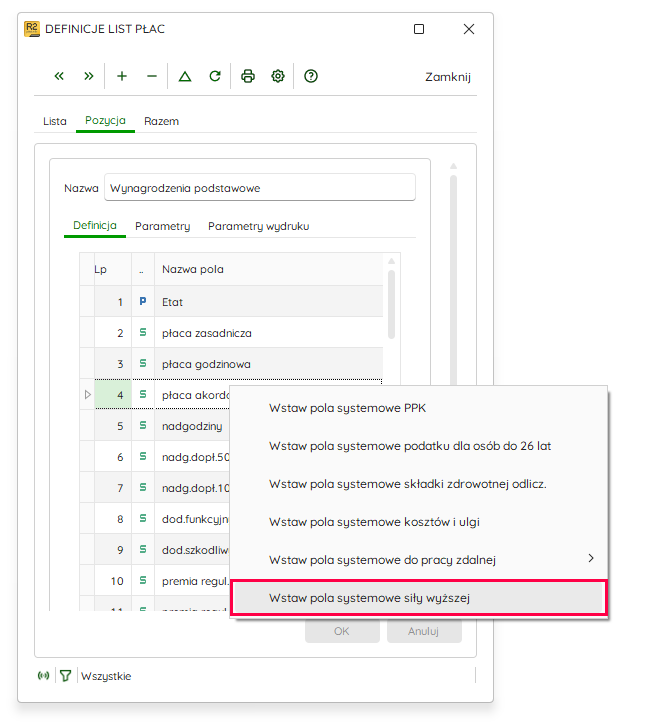Click the outer panel vertical scrollbar

click(453, 281)
